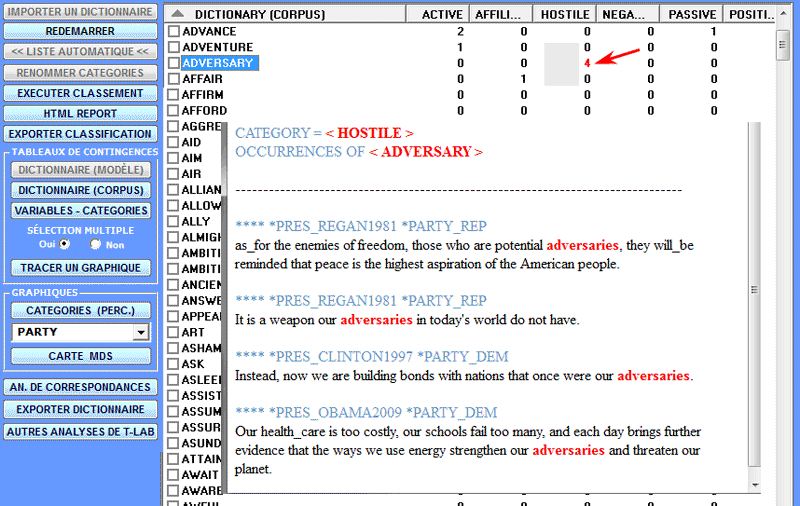Screen dimensions: 800x506
Task: Click the PRES_CLINTON1997 context header
Action: 371,356
